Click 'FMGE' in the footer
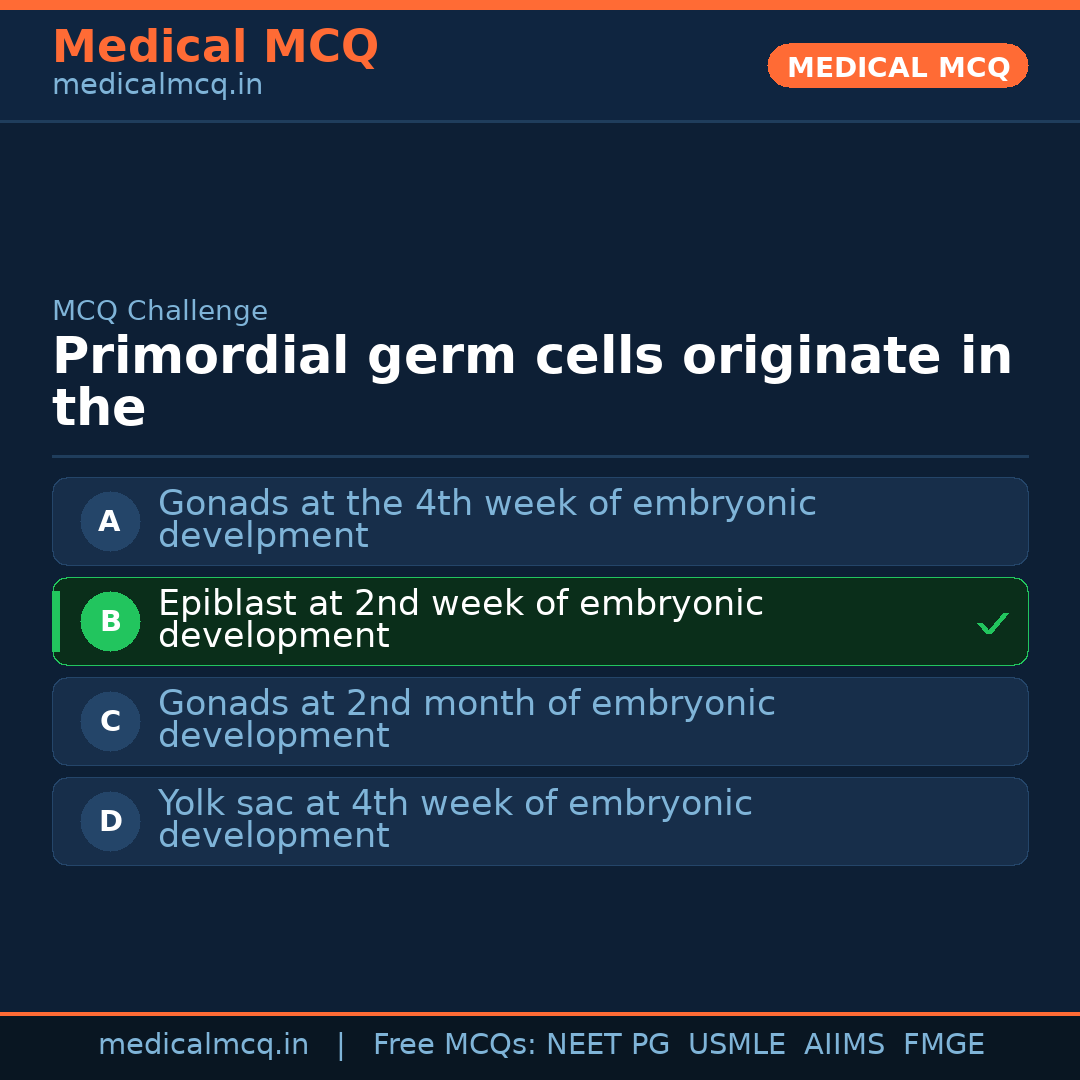 (943, 1045)
